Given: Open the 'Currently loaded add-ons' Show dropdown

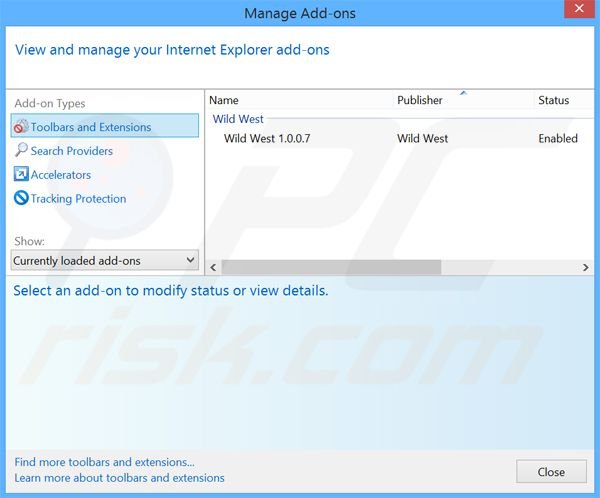Looking at the screenshot, I should 105,261.
